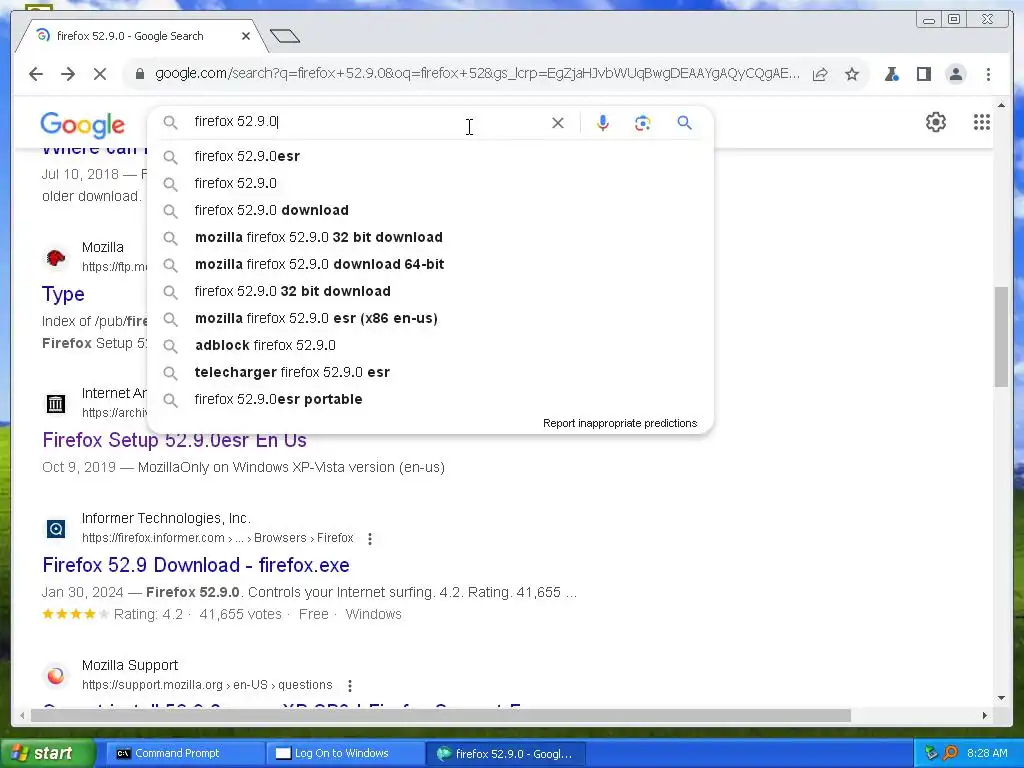Pick mozilla firefox 52.9.0 32 bit download

tap(430, 238)
